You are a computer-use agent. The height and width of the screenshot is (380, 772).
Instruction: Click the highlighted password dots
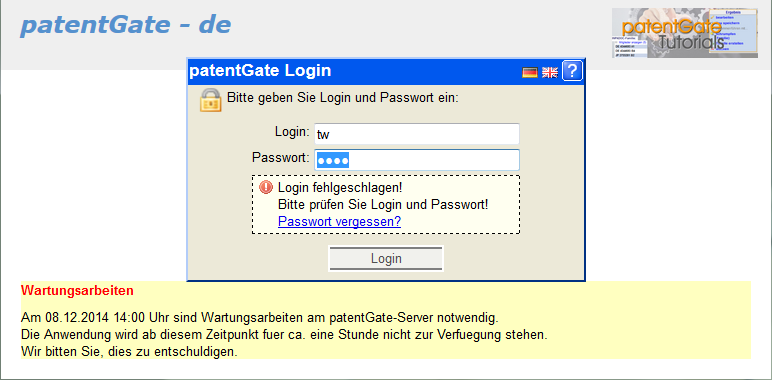pos(333,160)
